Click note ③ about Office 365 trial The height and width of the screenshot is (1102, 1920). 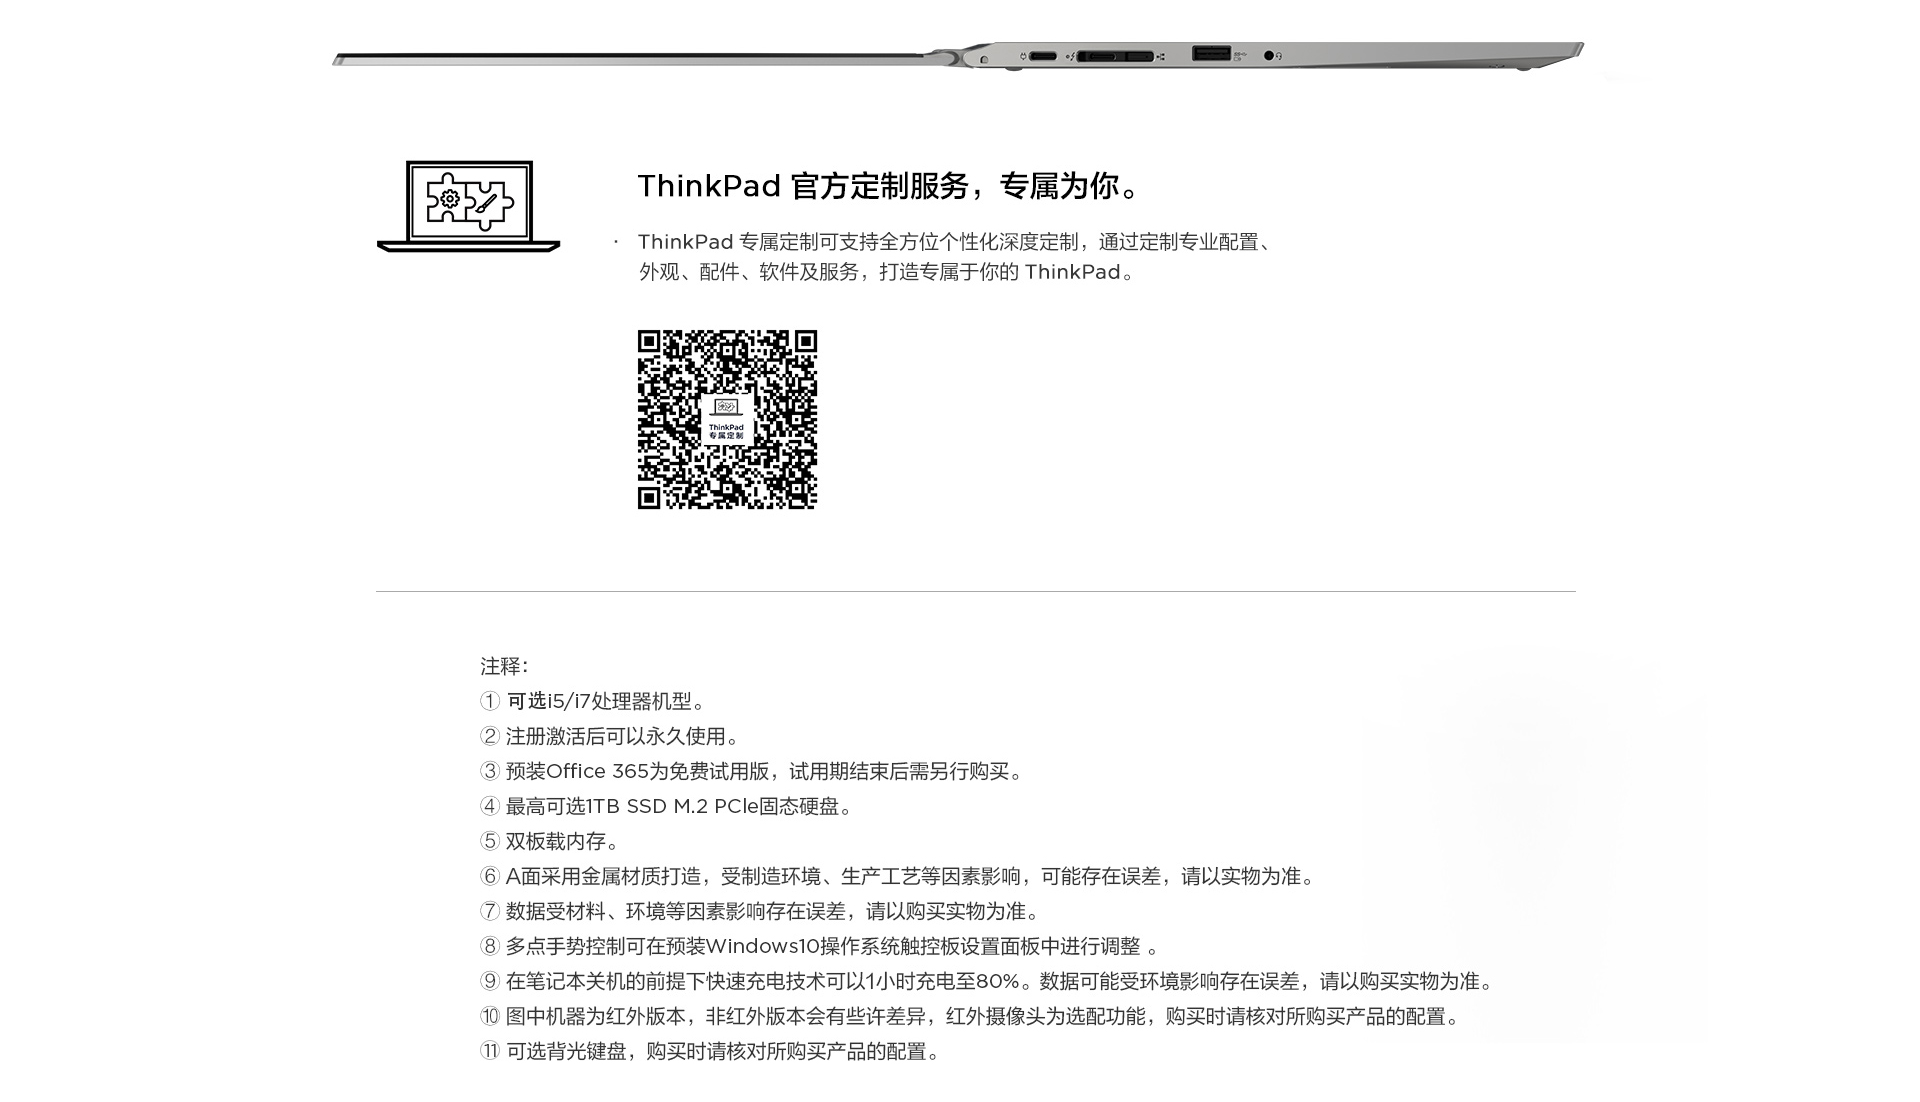tap(753, 771)
